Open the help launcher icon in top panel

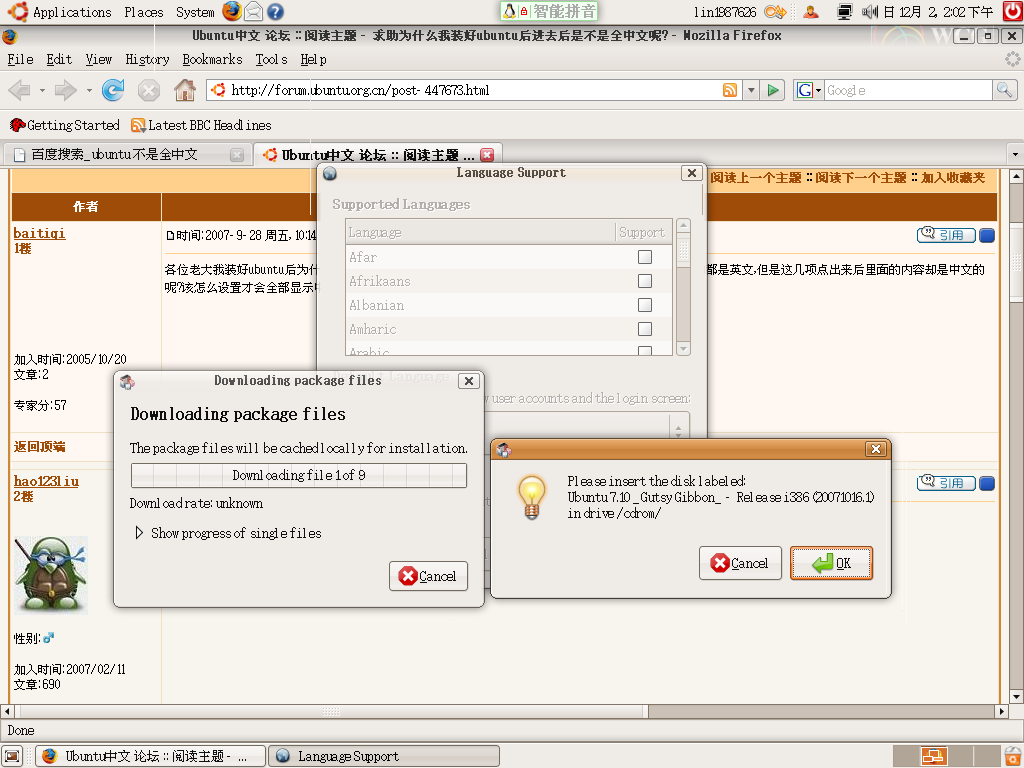[x=276, y=12]
